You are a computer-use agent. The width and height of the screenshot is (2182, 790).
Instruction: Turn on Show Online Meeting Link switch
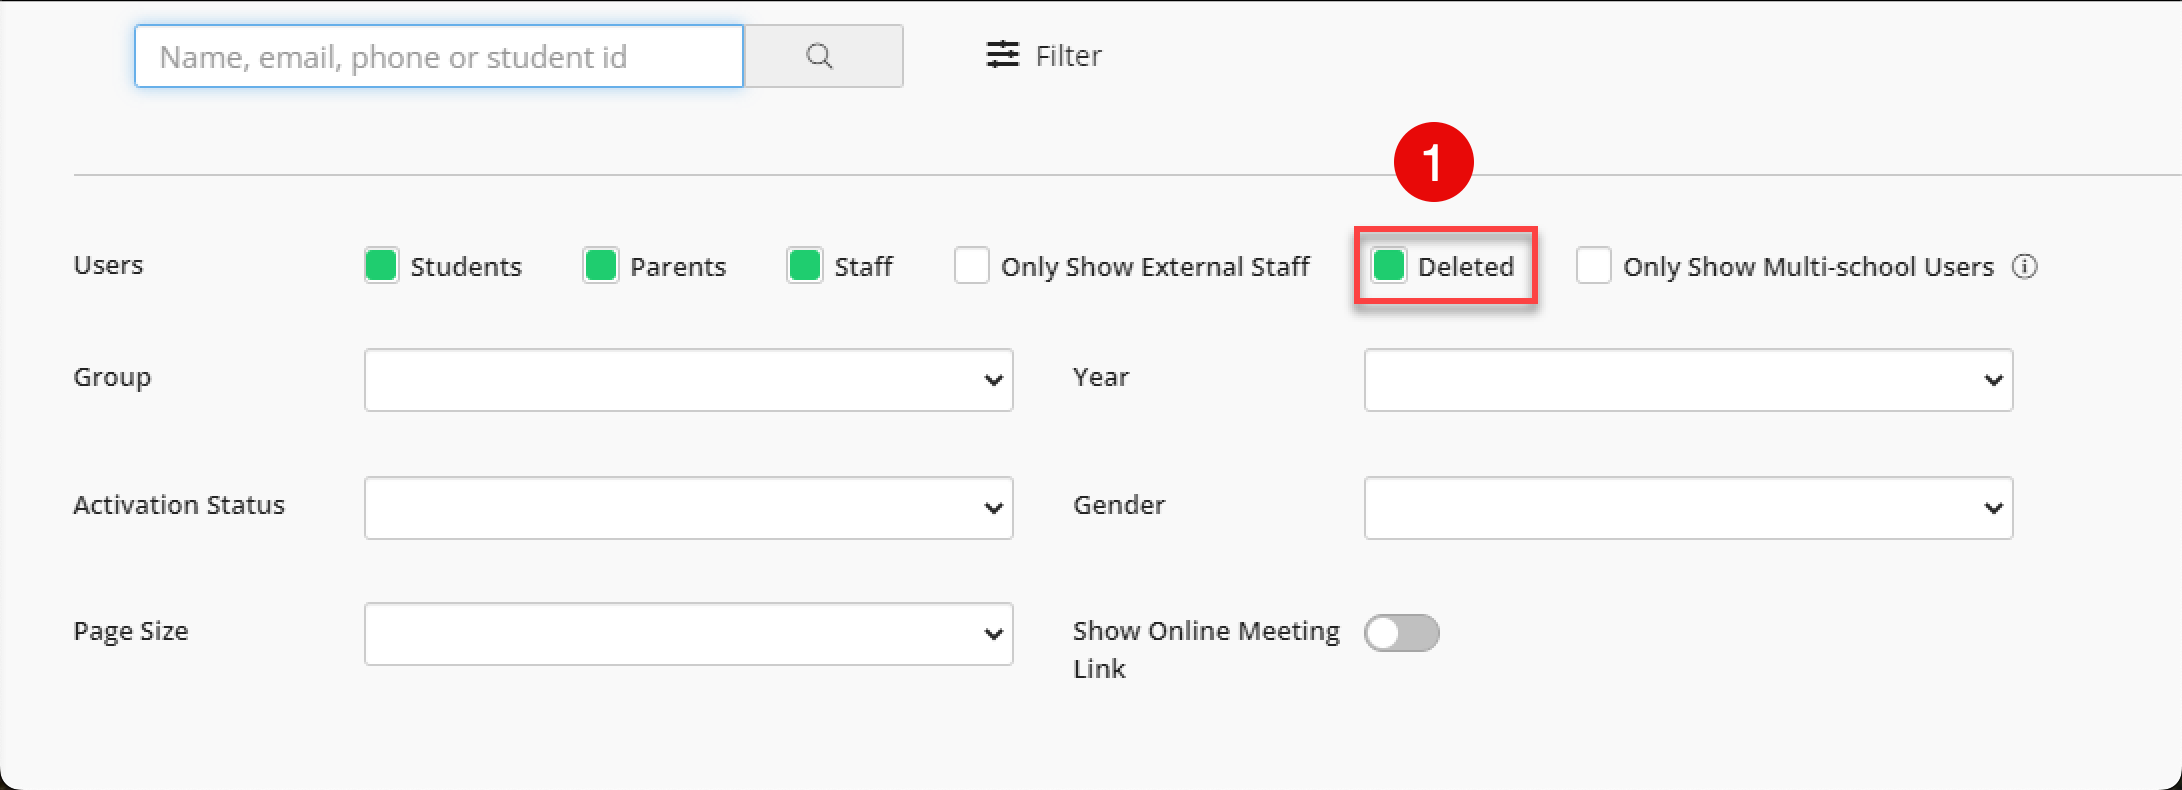click(x=1401, y=633)
